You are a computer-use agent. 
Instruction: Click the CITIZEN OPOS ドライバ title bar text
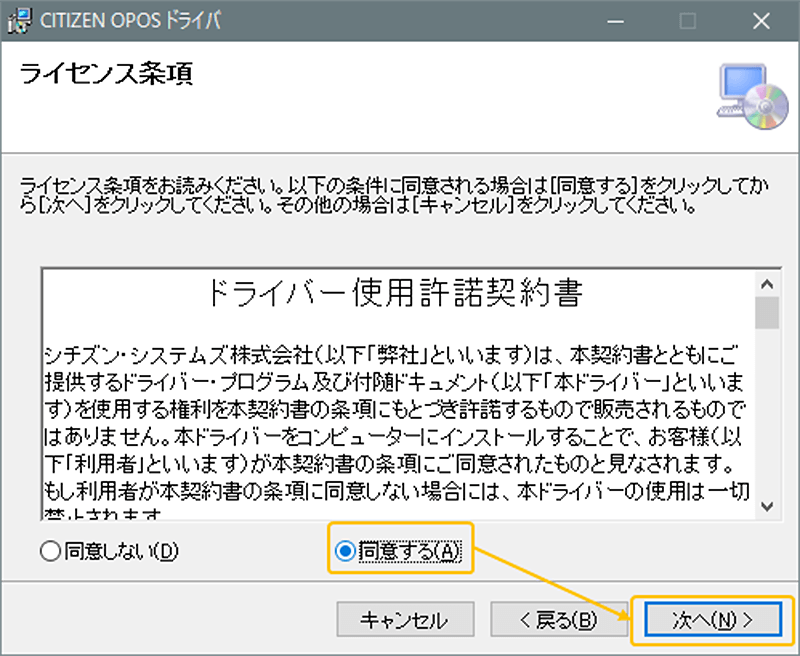coord(130,20)
